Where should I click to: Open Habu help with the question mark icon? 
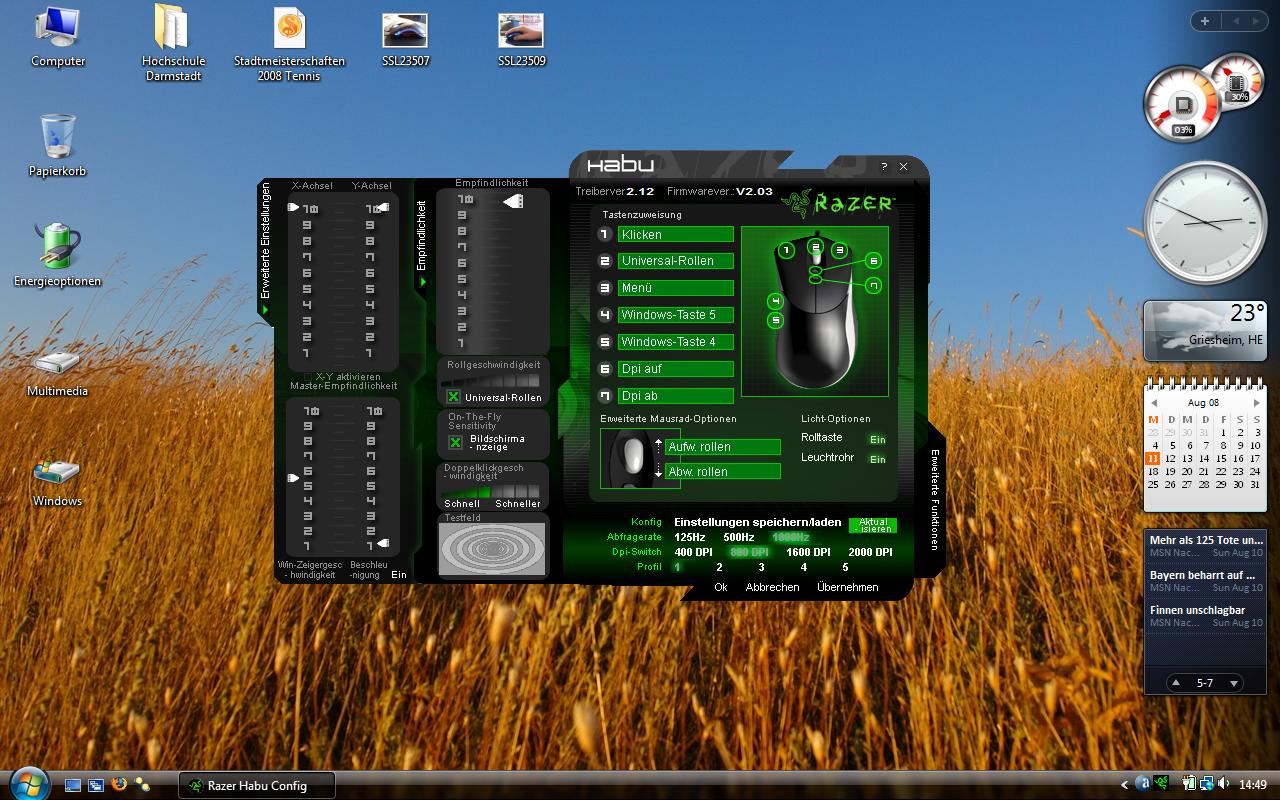coord(884,167)
